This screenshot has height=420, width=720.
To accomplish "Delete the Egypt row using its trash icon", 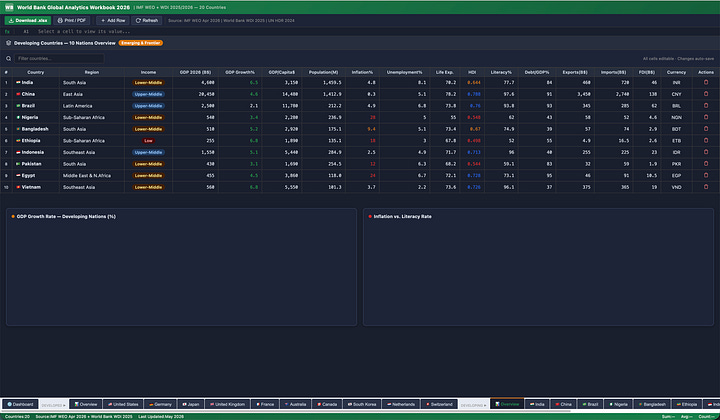I will click(706, 175).
